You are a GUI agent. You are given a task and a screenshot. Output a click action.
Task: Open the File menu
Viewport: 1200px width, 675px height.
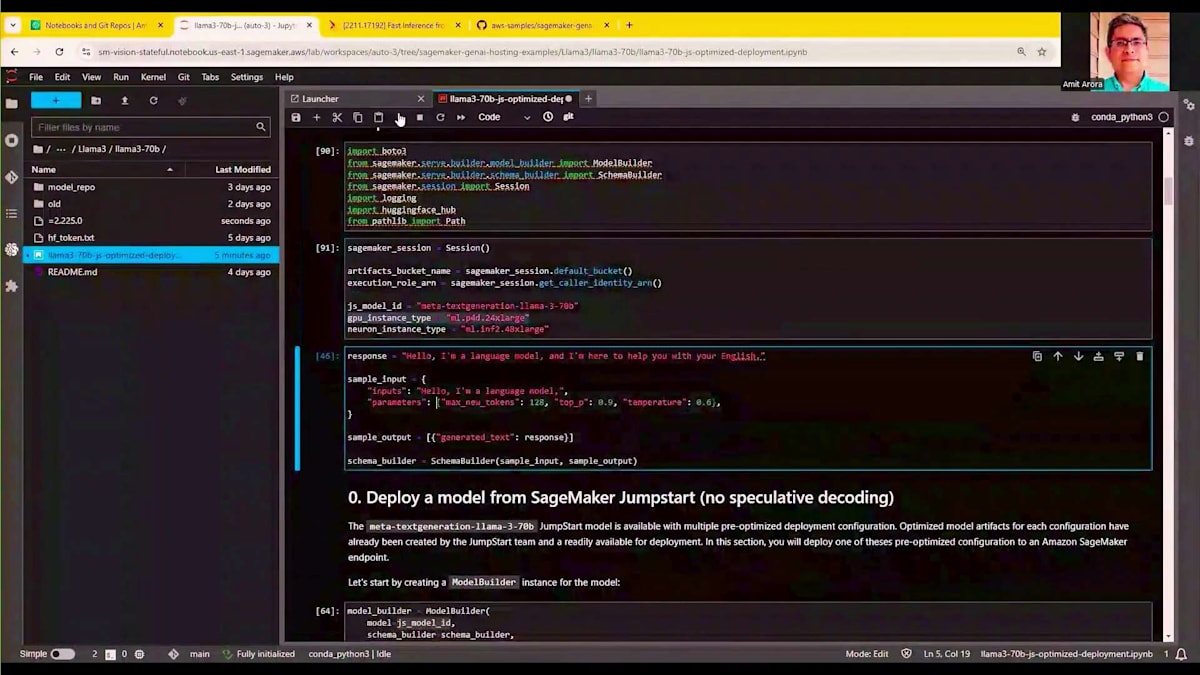coord(36,77)
